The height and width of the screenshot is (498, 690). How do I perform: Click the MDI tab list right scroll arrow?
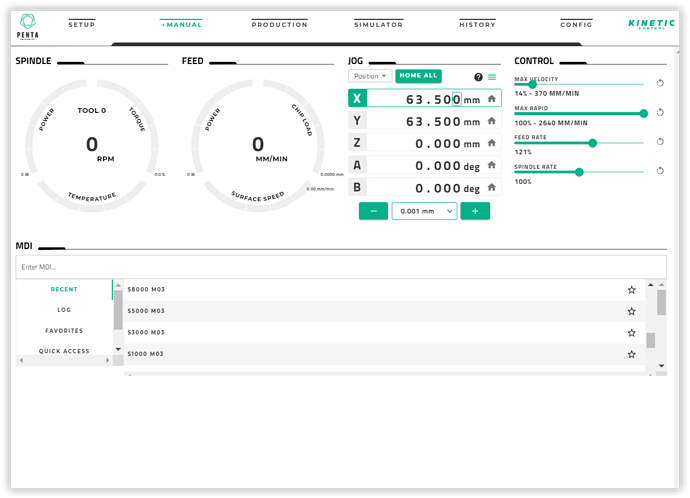(107, 360)
